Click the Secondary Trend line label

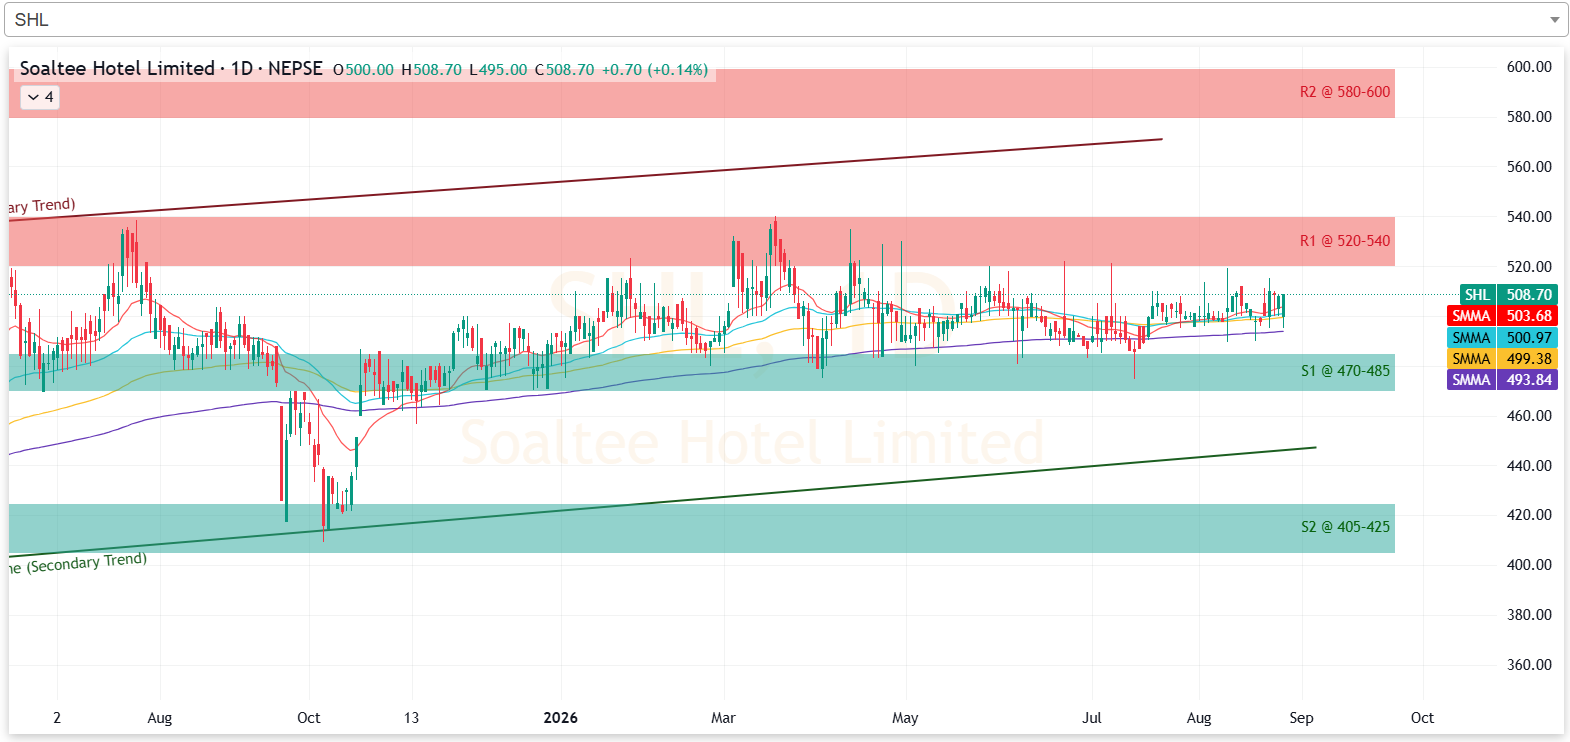pos(78,563)
